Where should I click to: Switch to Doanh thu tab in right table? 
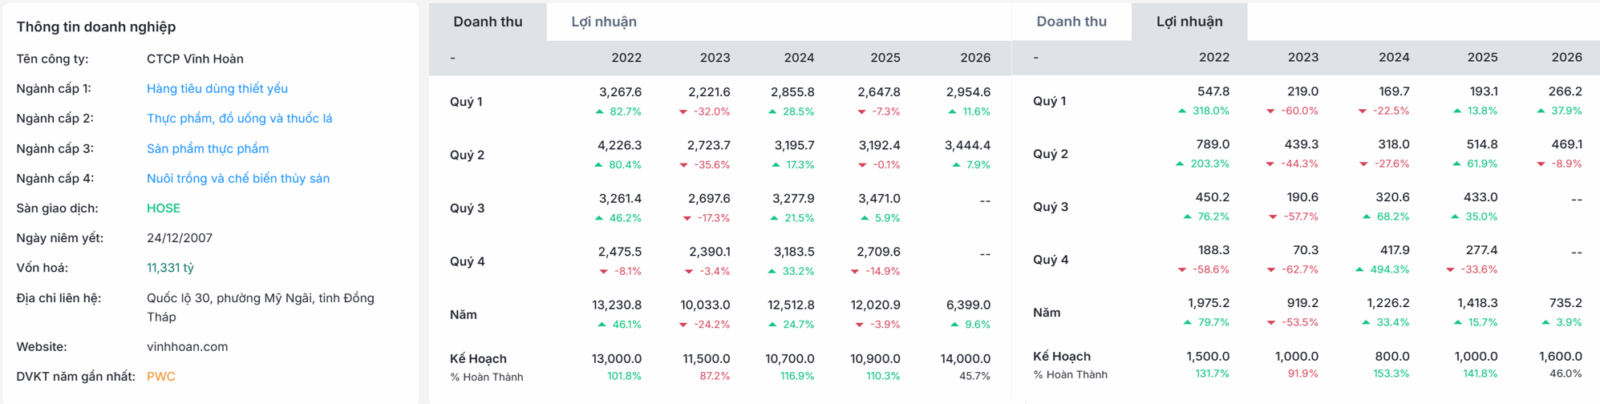[1072, 21]
